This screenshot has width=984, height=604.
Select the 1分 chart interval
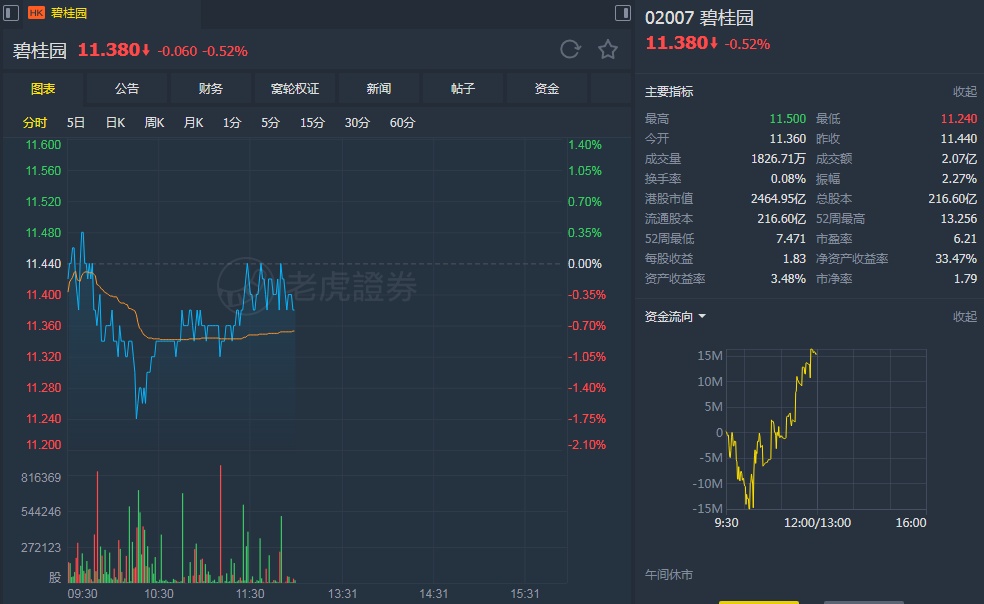pos(232,122)
